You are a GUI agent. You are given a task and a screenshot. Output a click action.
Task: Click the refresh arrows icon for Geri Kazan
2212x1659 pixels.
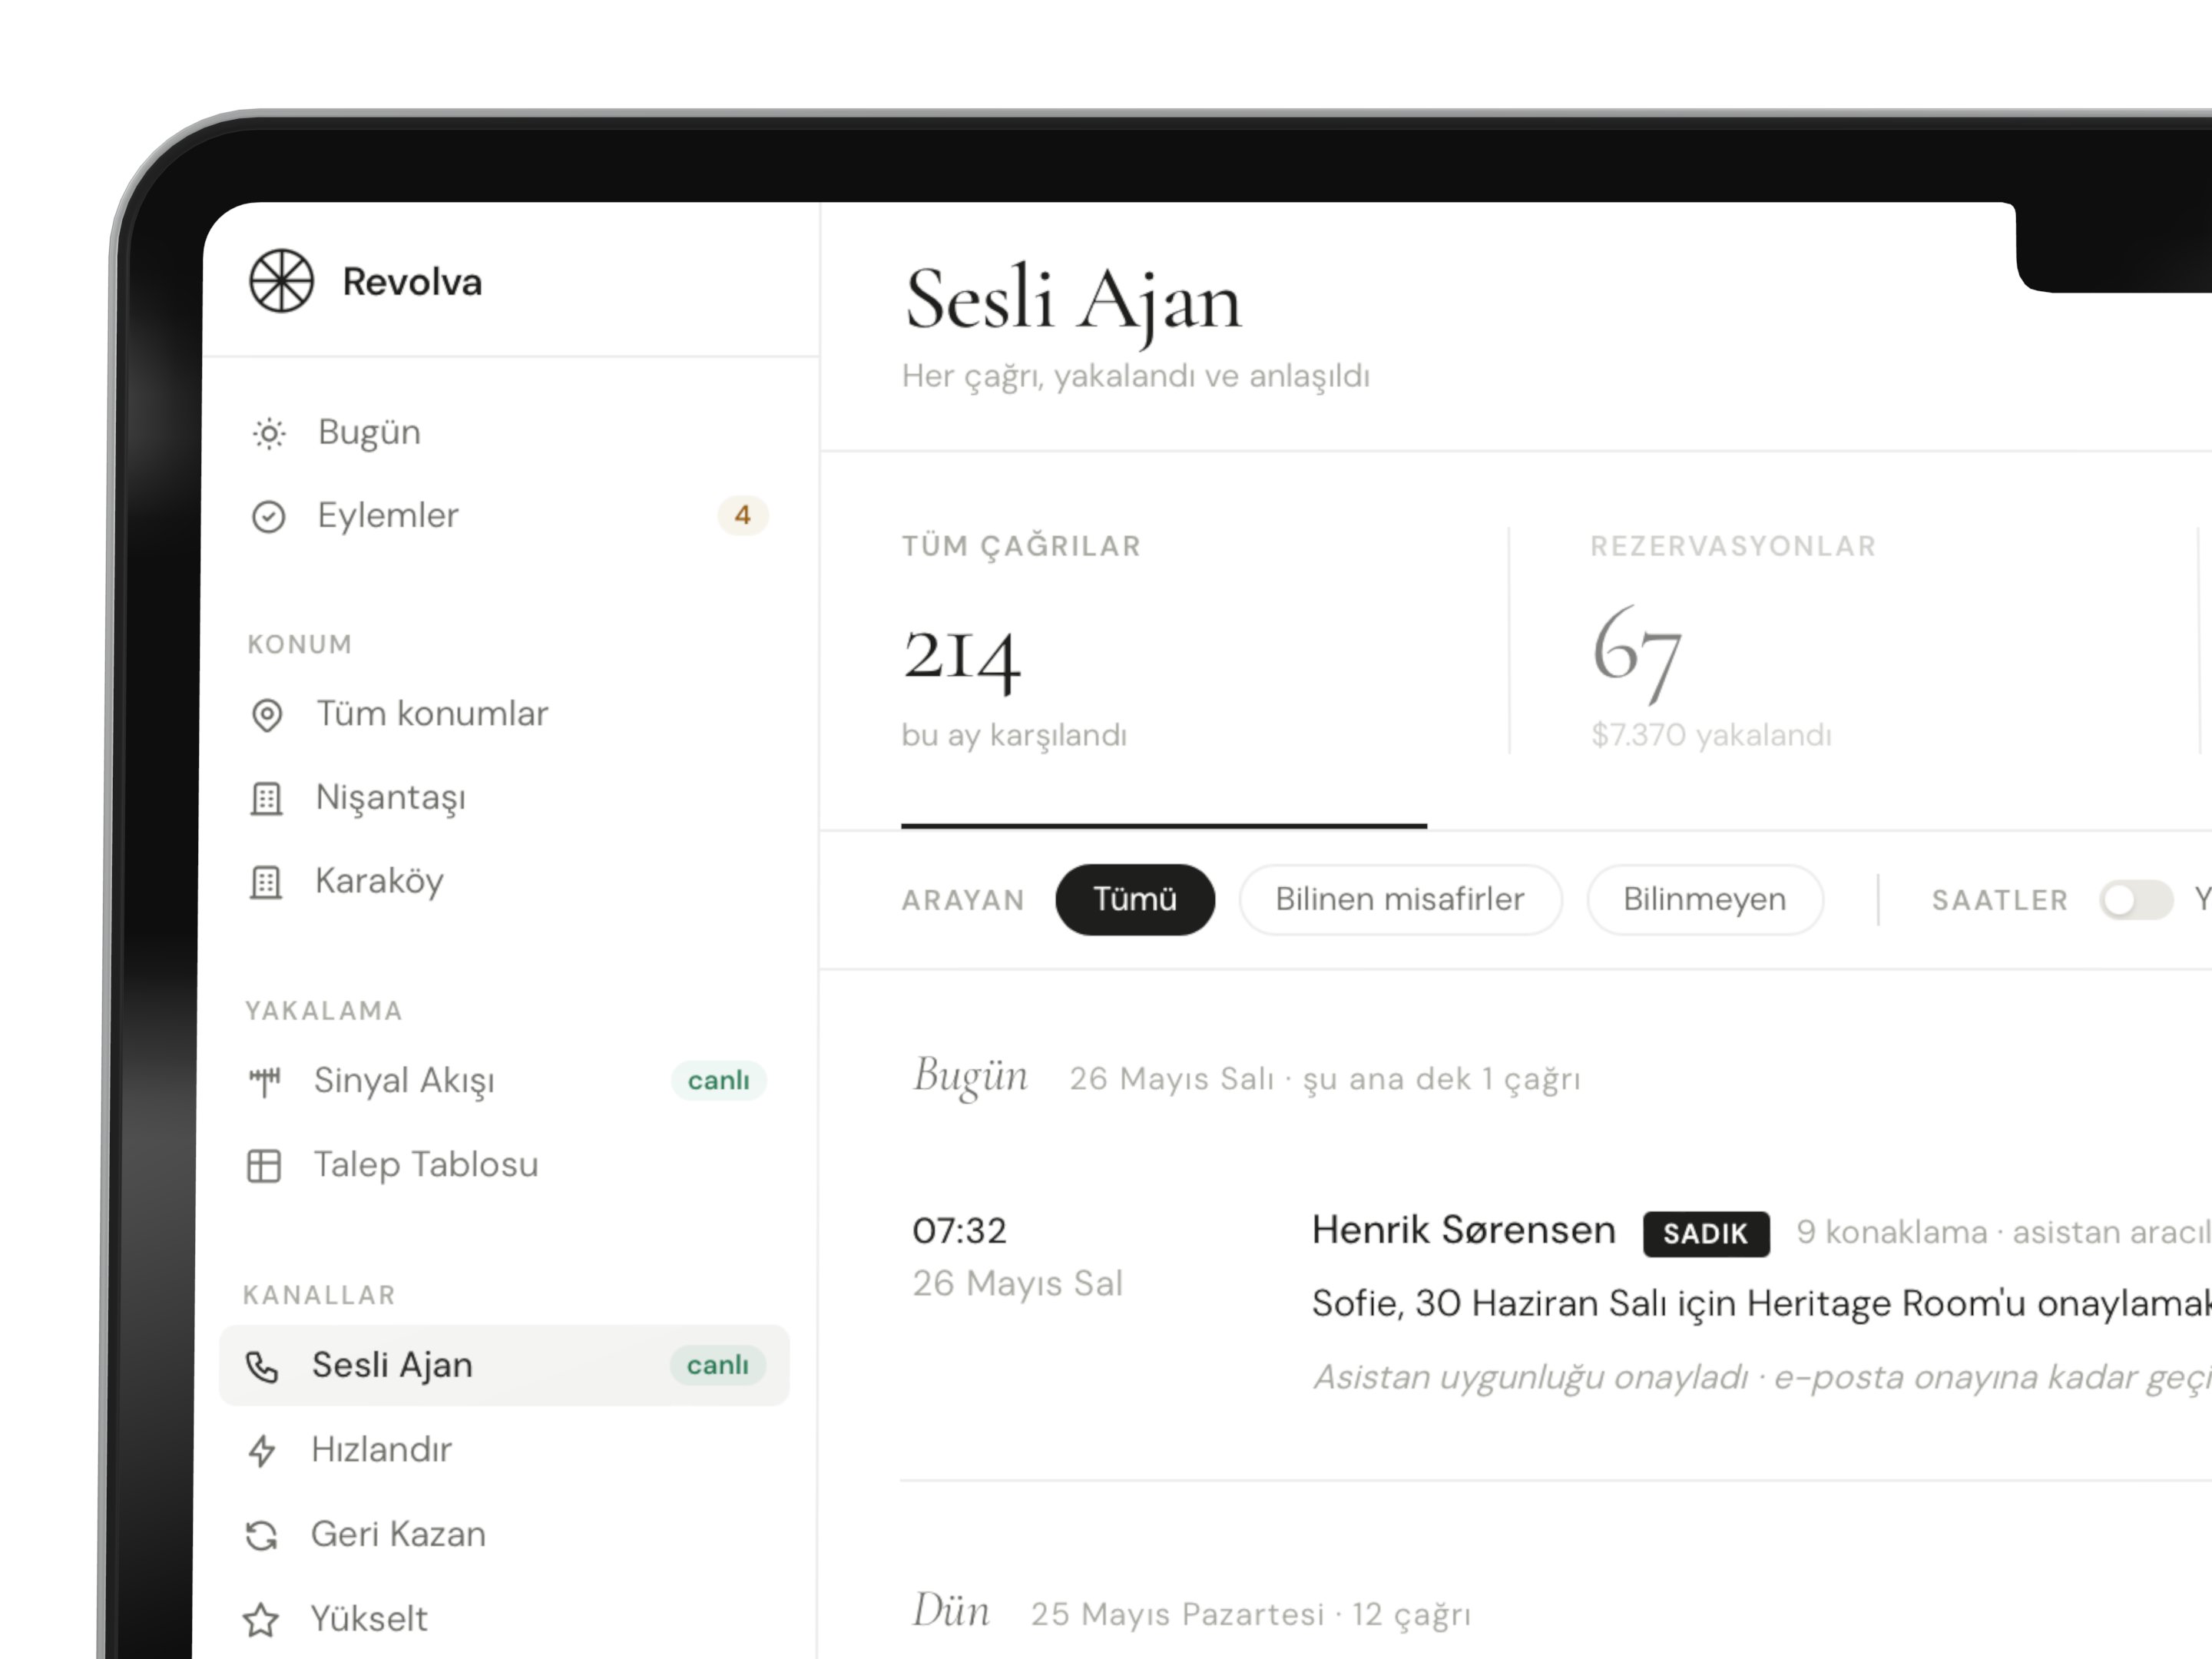[261, 1535]
